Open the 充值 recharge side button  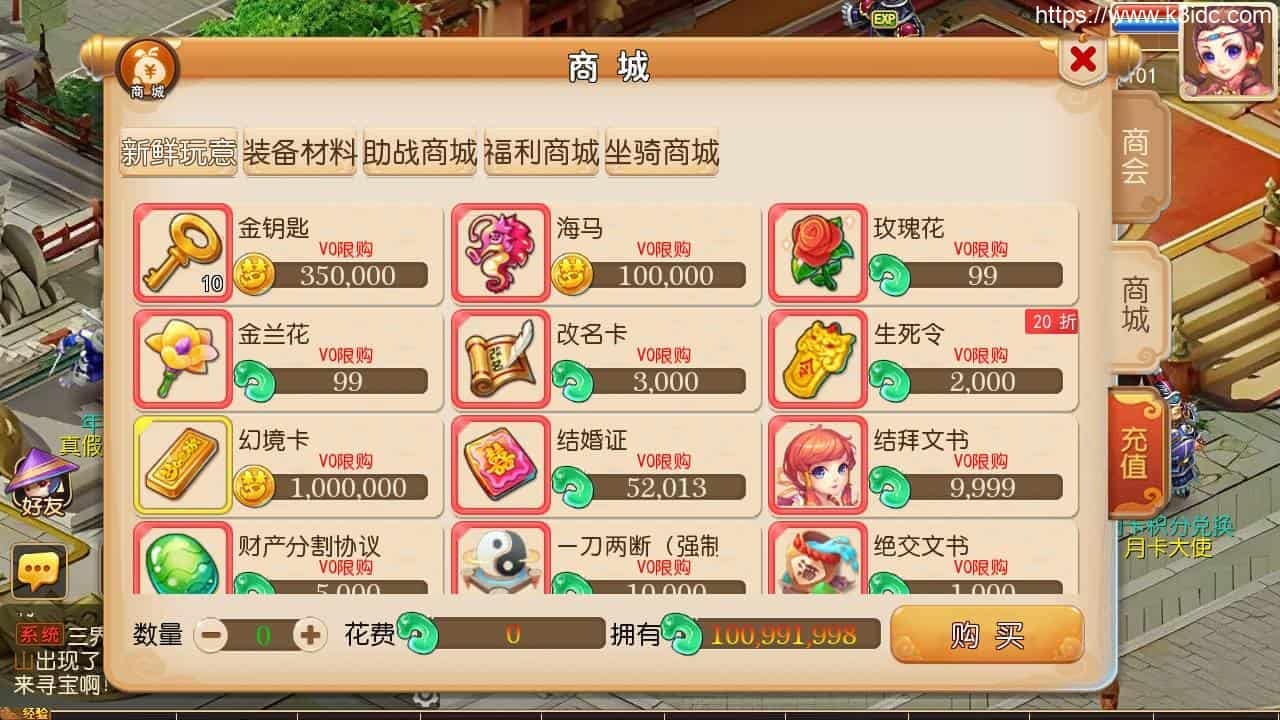[1135, 450]
